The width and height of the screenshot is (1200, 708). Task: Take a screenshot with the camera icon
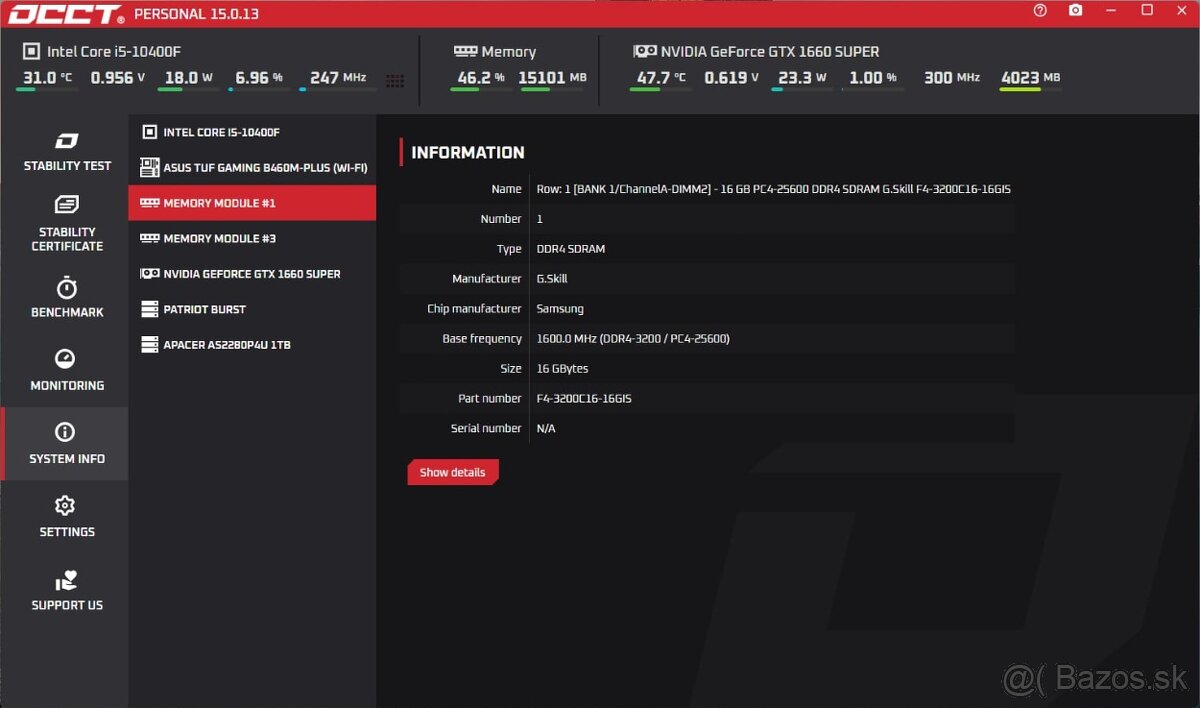[1075, 11]
